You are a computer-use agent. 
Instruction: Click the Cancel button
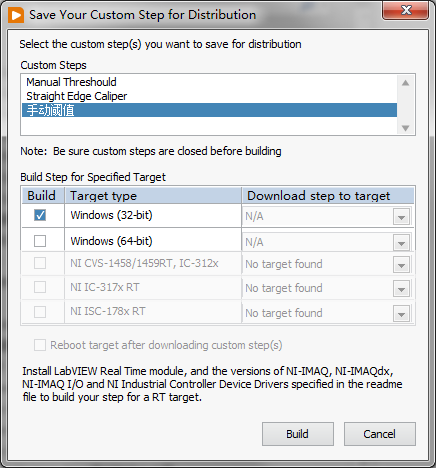click(x=380, y=434)
